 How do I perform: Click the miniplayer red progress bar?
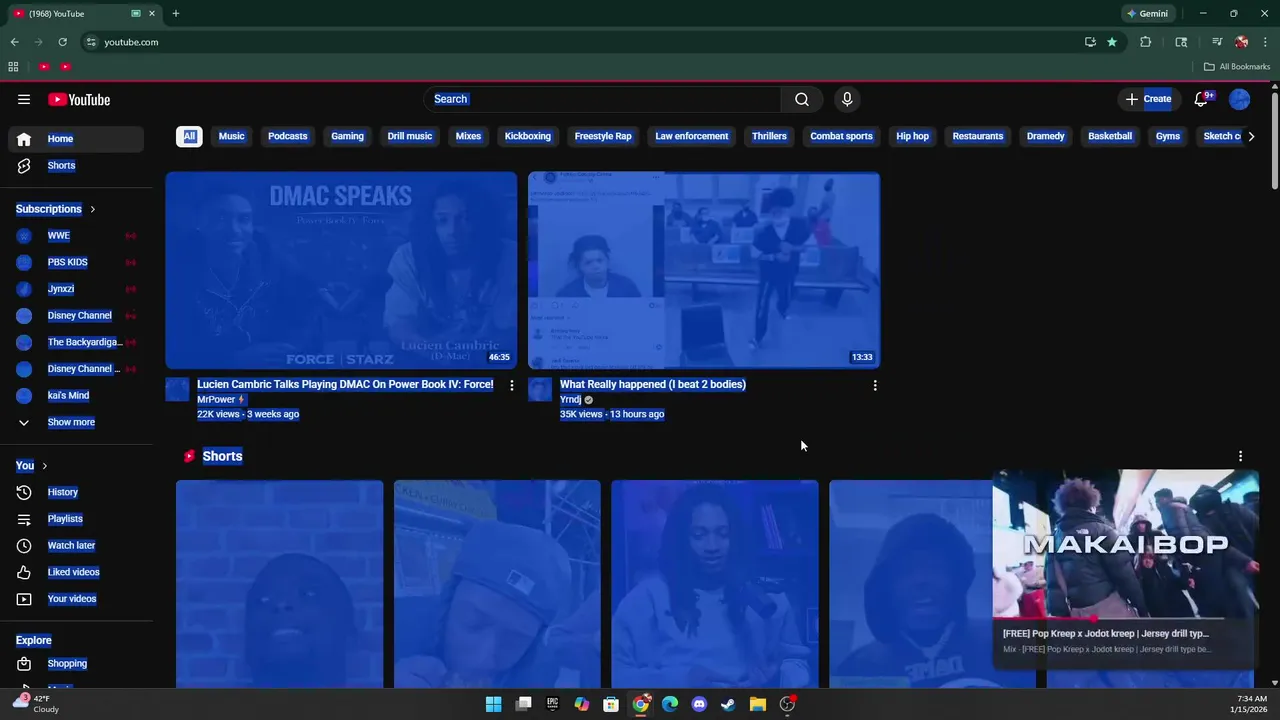(x=1125, y=619)
